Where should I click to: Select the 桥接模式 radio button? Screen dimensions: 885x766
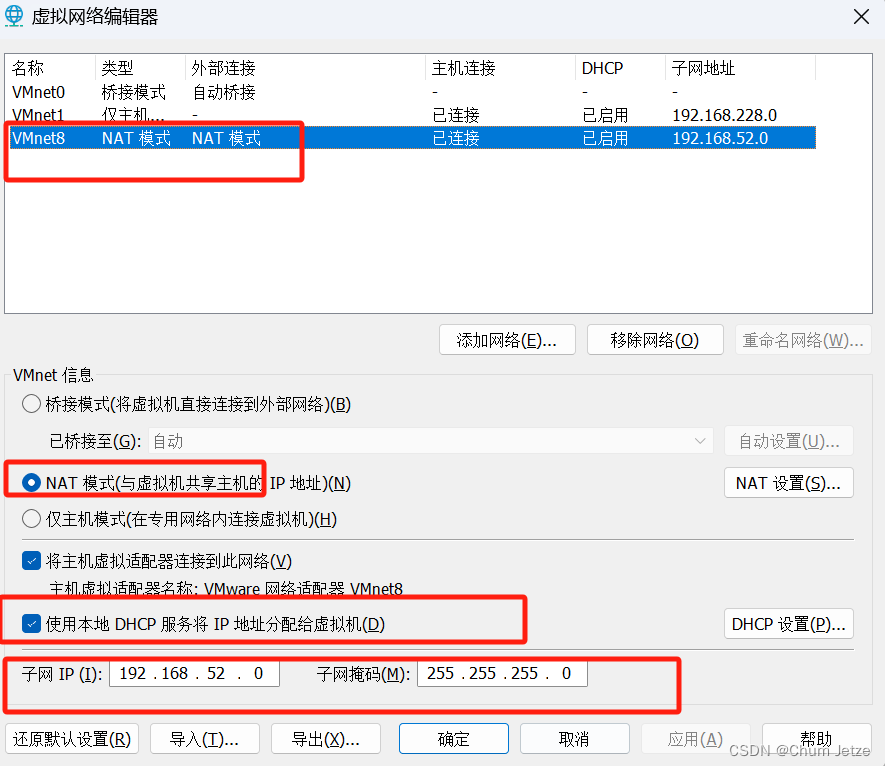pos(31,404)
